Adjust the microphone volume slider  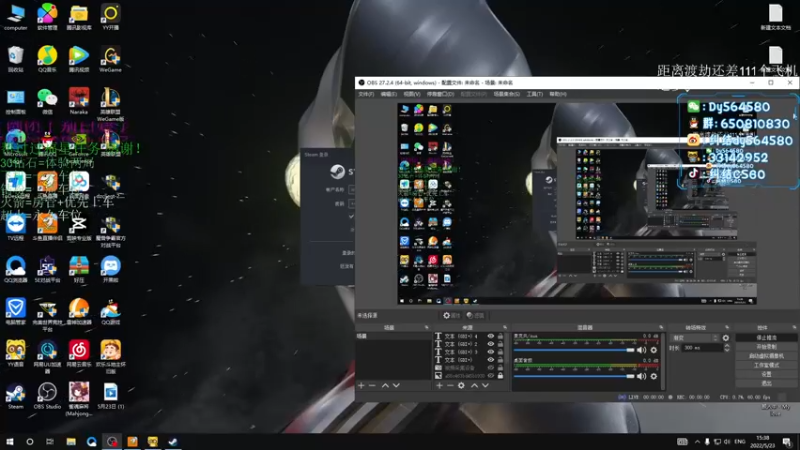tap(574, 350)
